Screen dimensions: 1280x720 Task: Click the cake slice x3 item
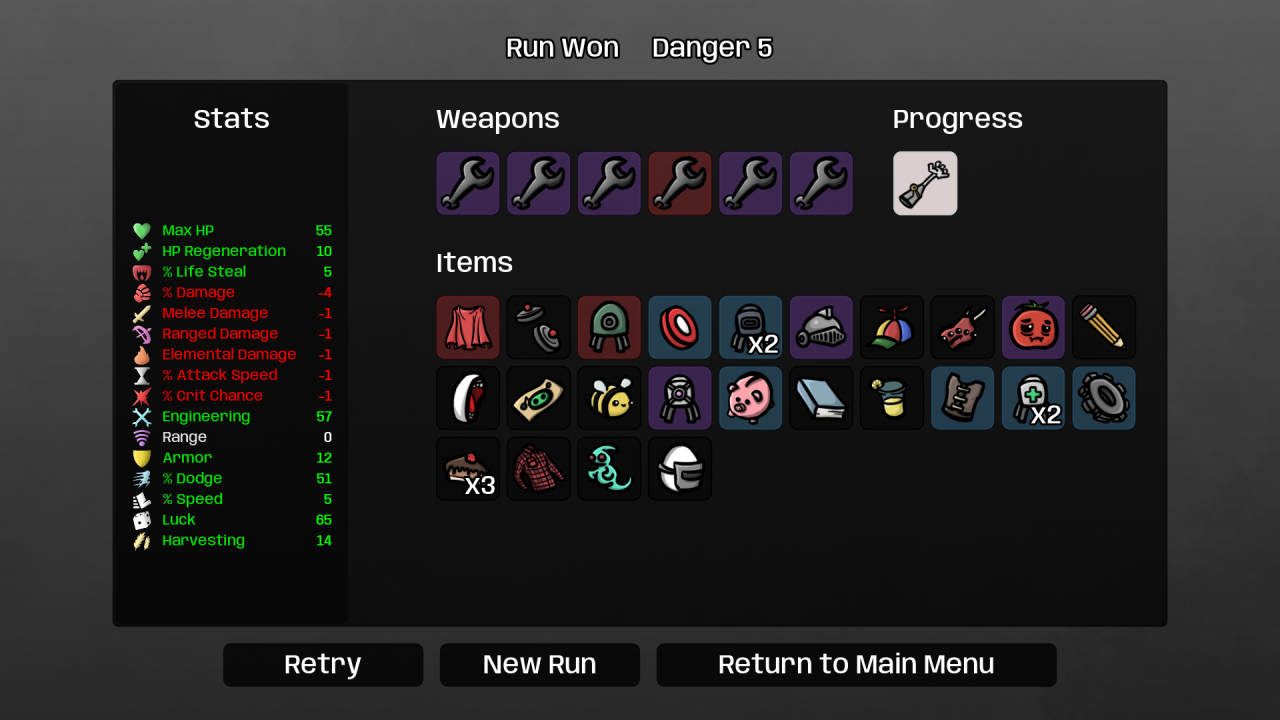(468, 468)
